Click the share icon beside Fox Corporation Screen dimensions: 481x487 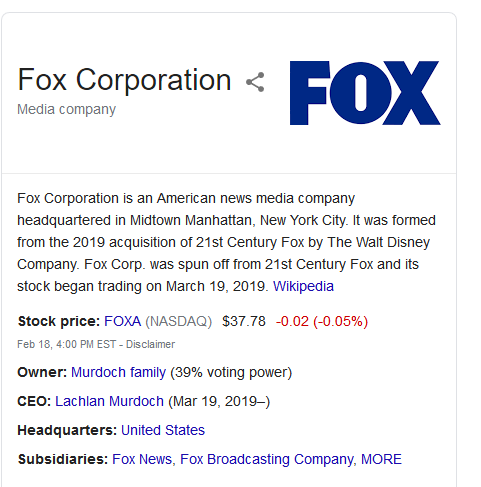(x=255, y=82)
